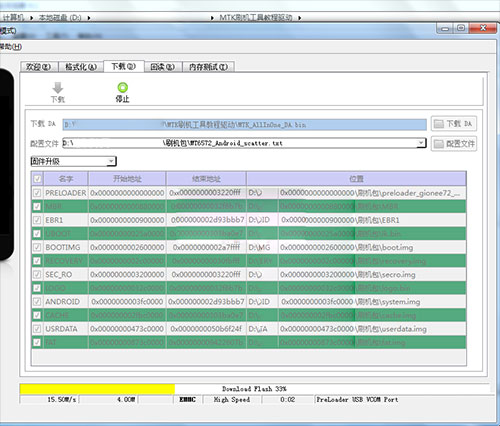
Task: Click the yellow Download Flash progress bar
Action: click(x=97, y=389)
